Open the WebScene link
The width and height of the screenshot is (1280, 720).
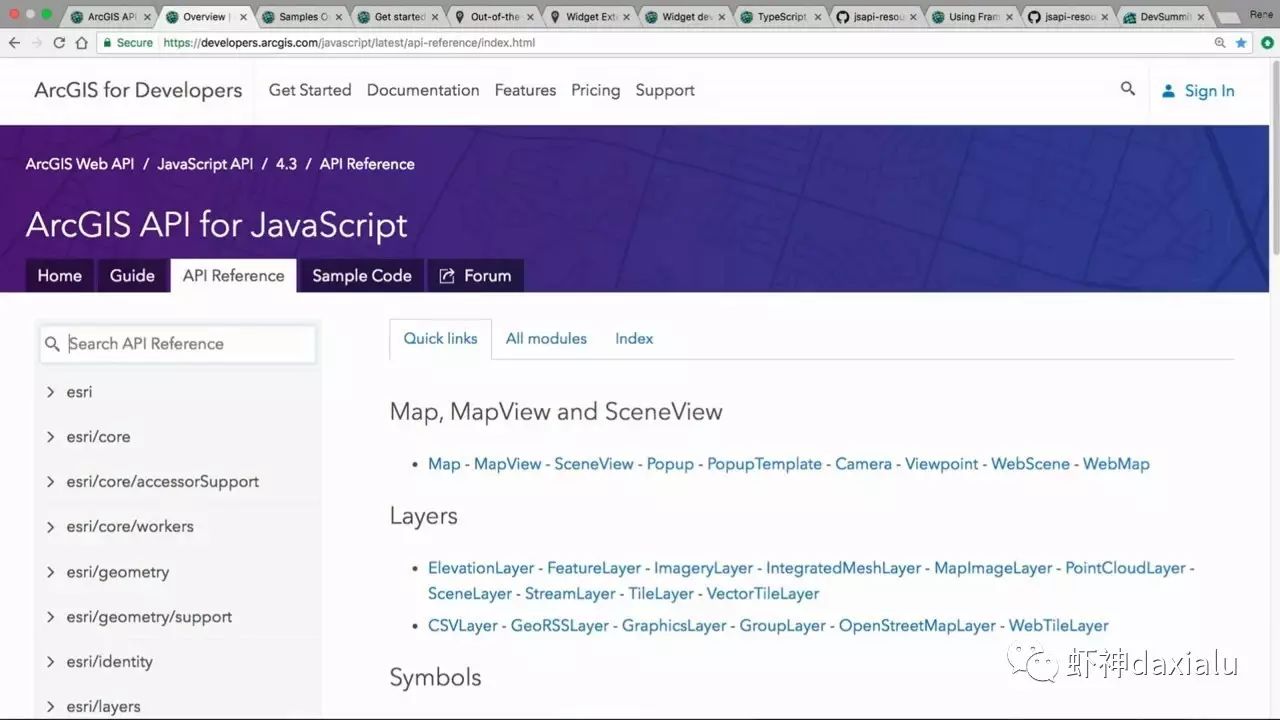click(x=1030, y=464)
